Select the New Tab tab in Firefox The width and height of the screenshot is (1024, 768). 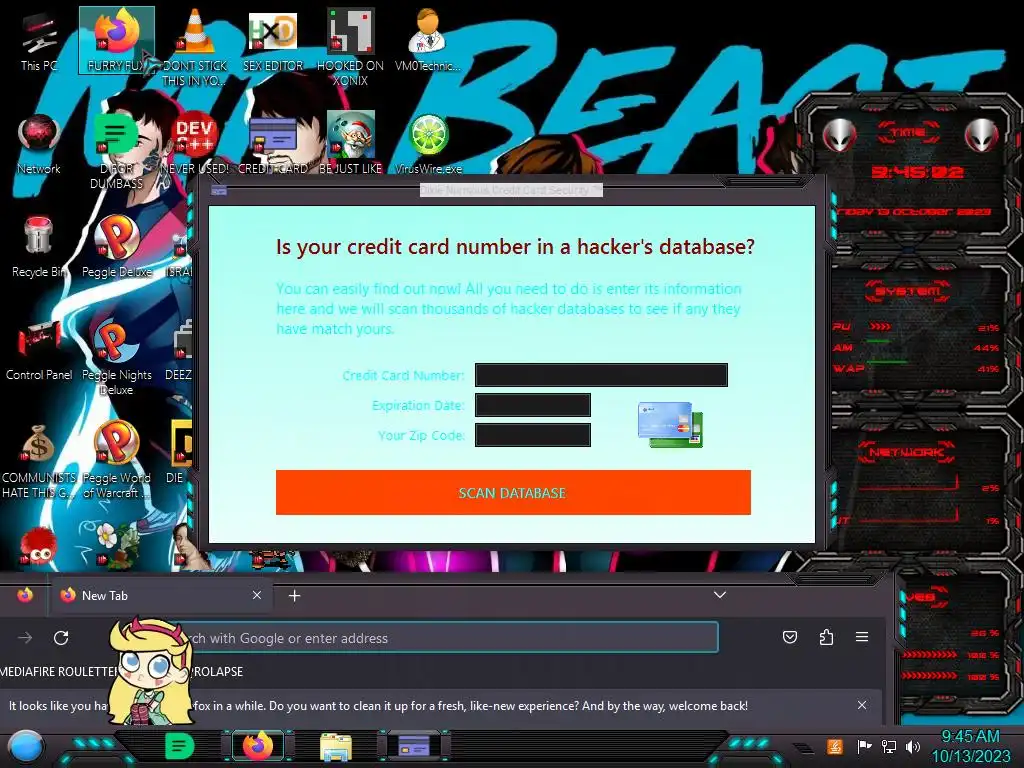[160, 595]
